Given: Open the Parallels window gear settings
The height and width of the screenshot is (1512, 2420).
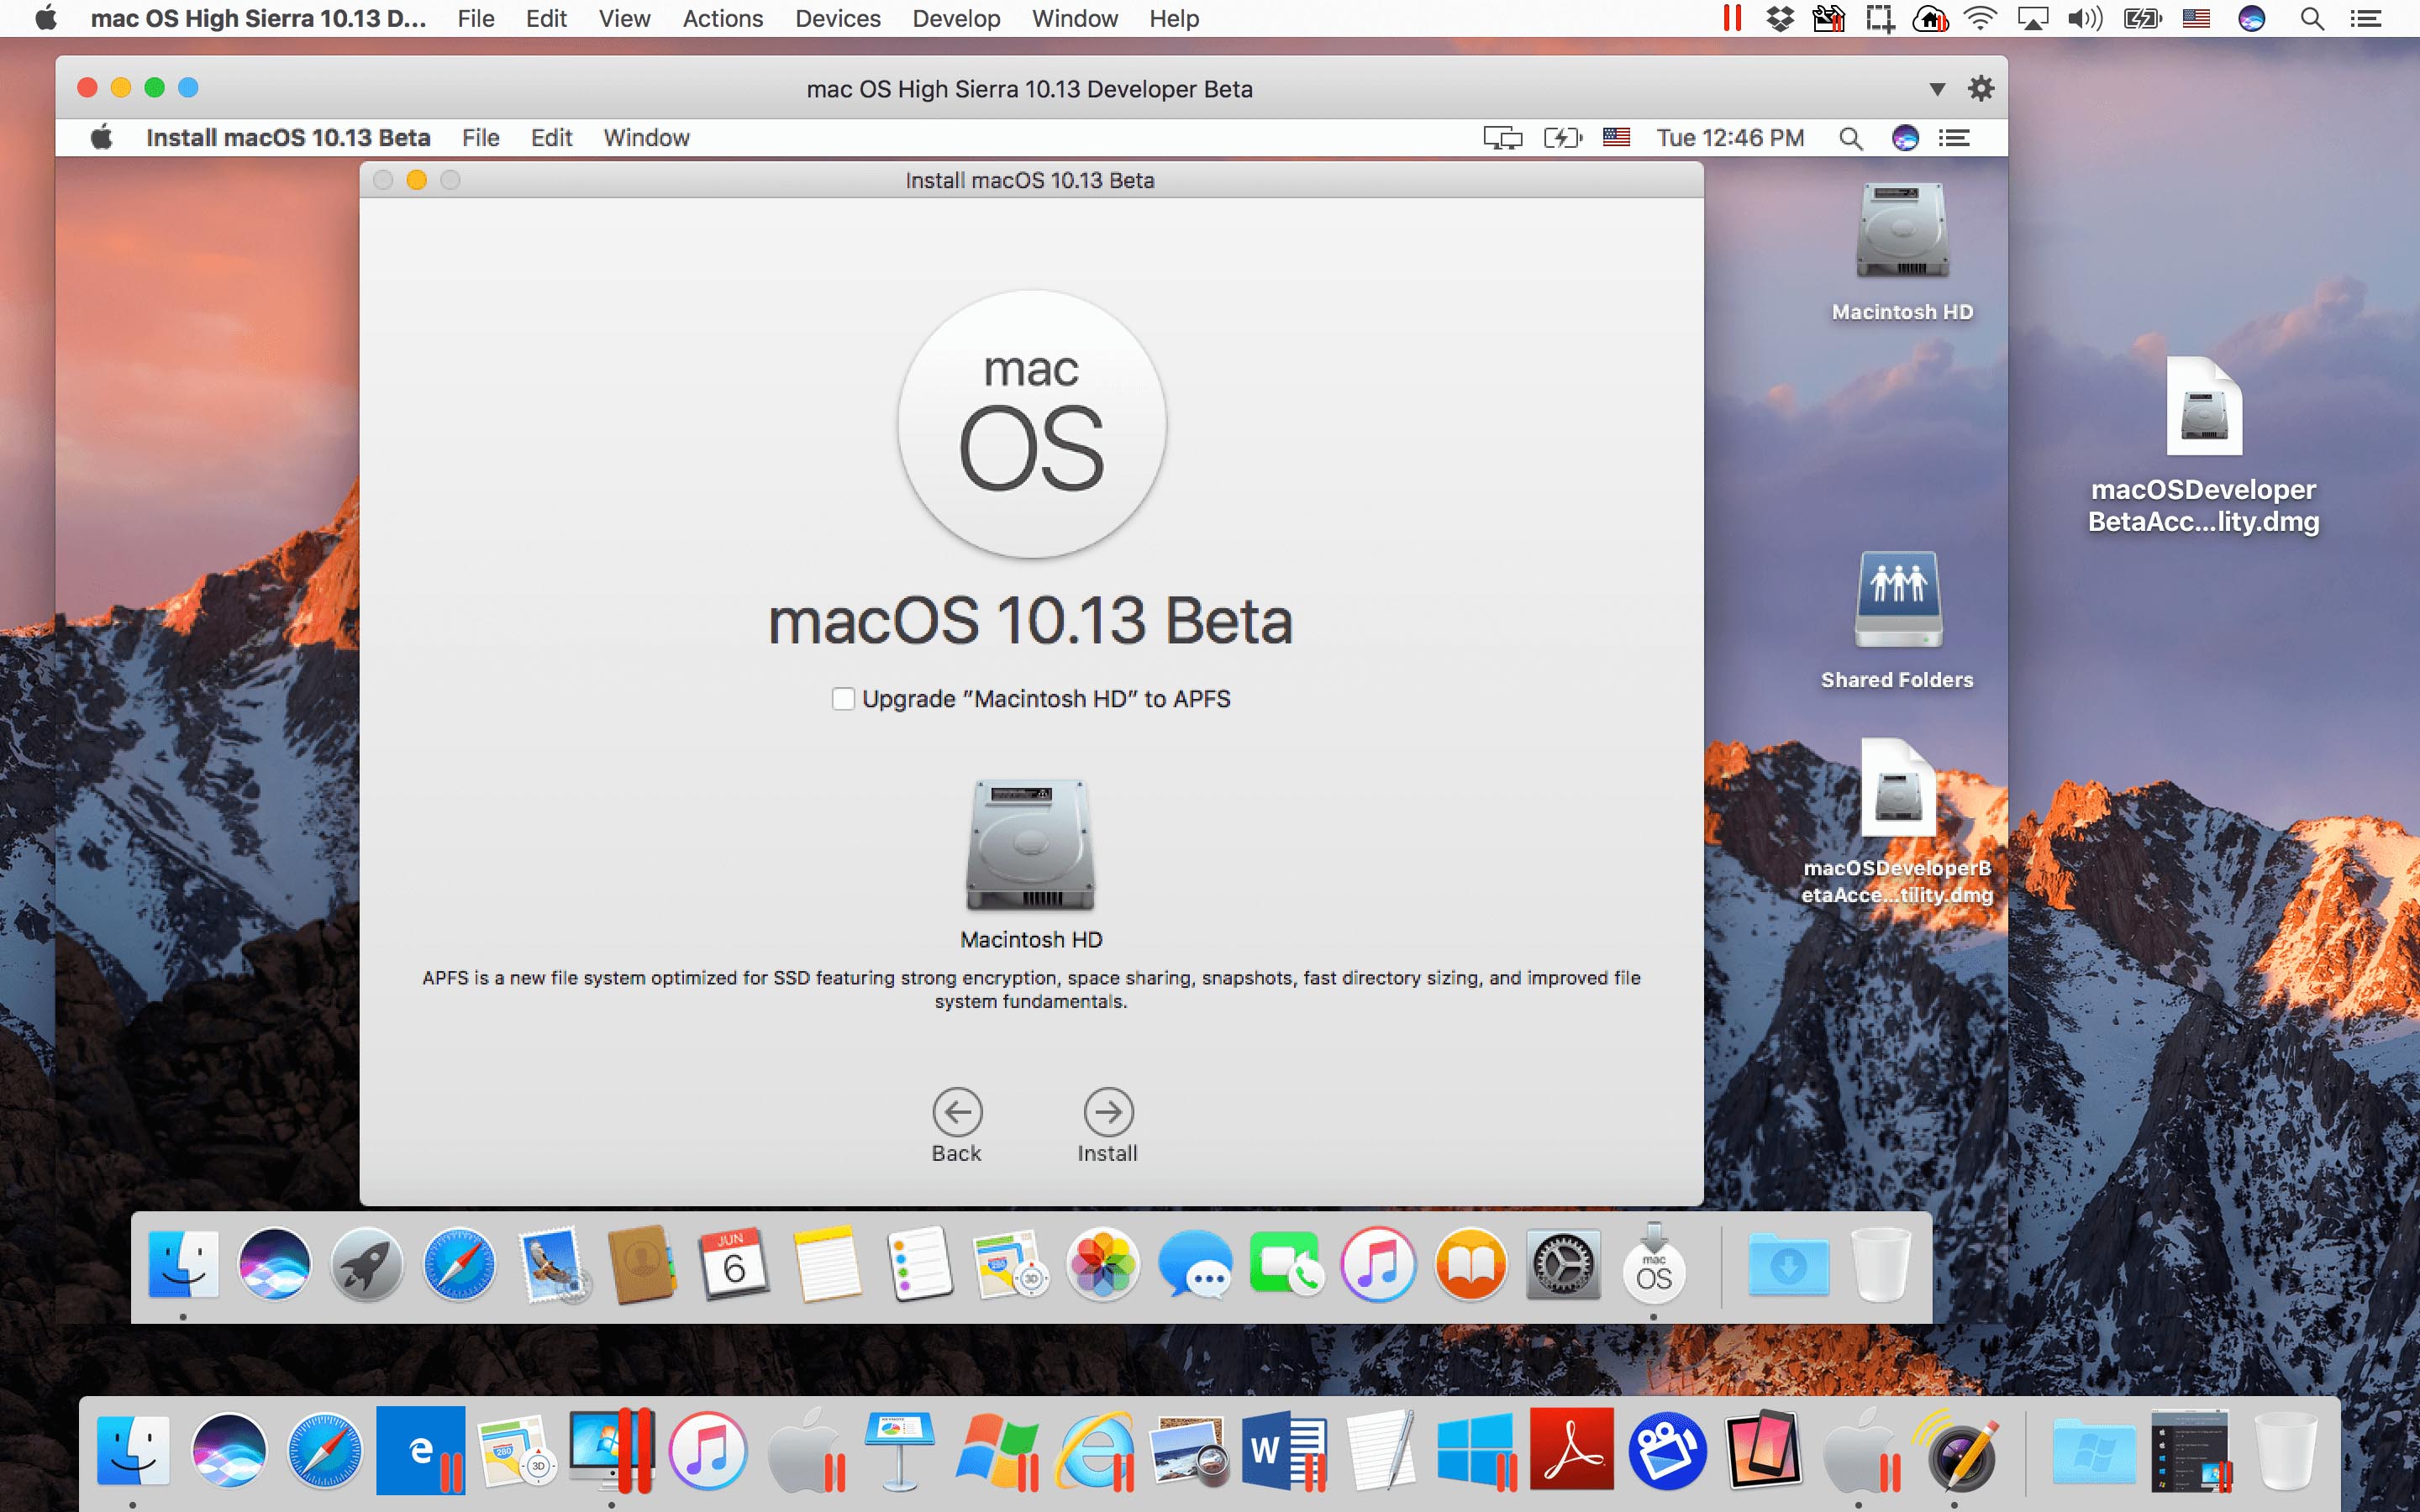Looking at the screenshot, I should coord(1980,88).
